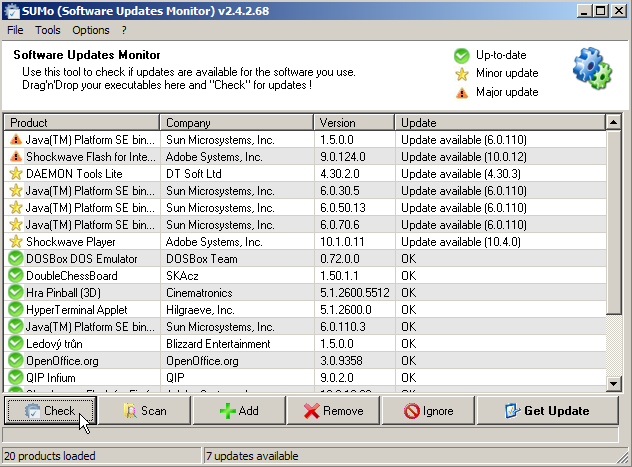The width and height of the screenshot is (632, 467).
Task: Sort list by Company column header
Action: [x=237, y=122]
